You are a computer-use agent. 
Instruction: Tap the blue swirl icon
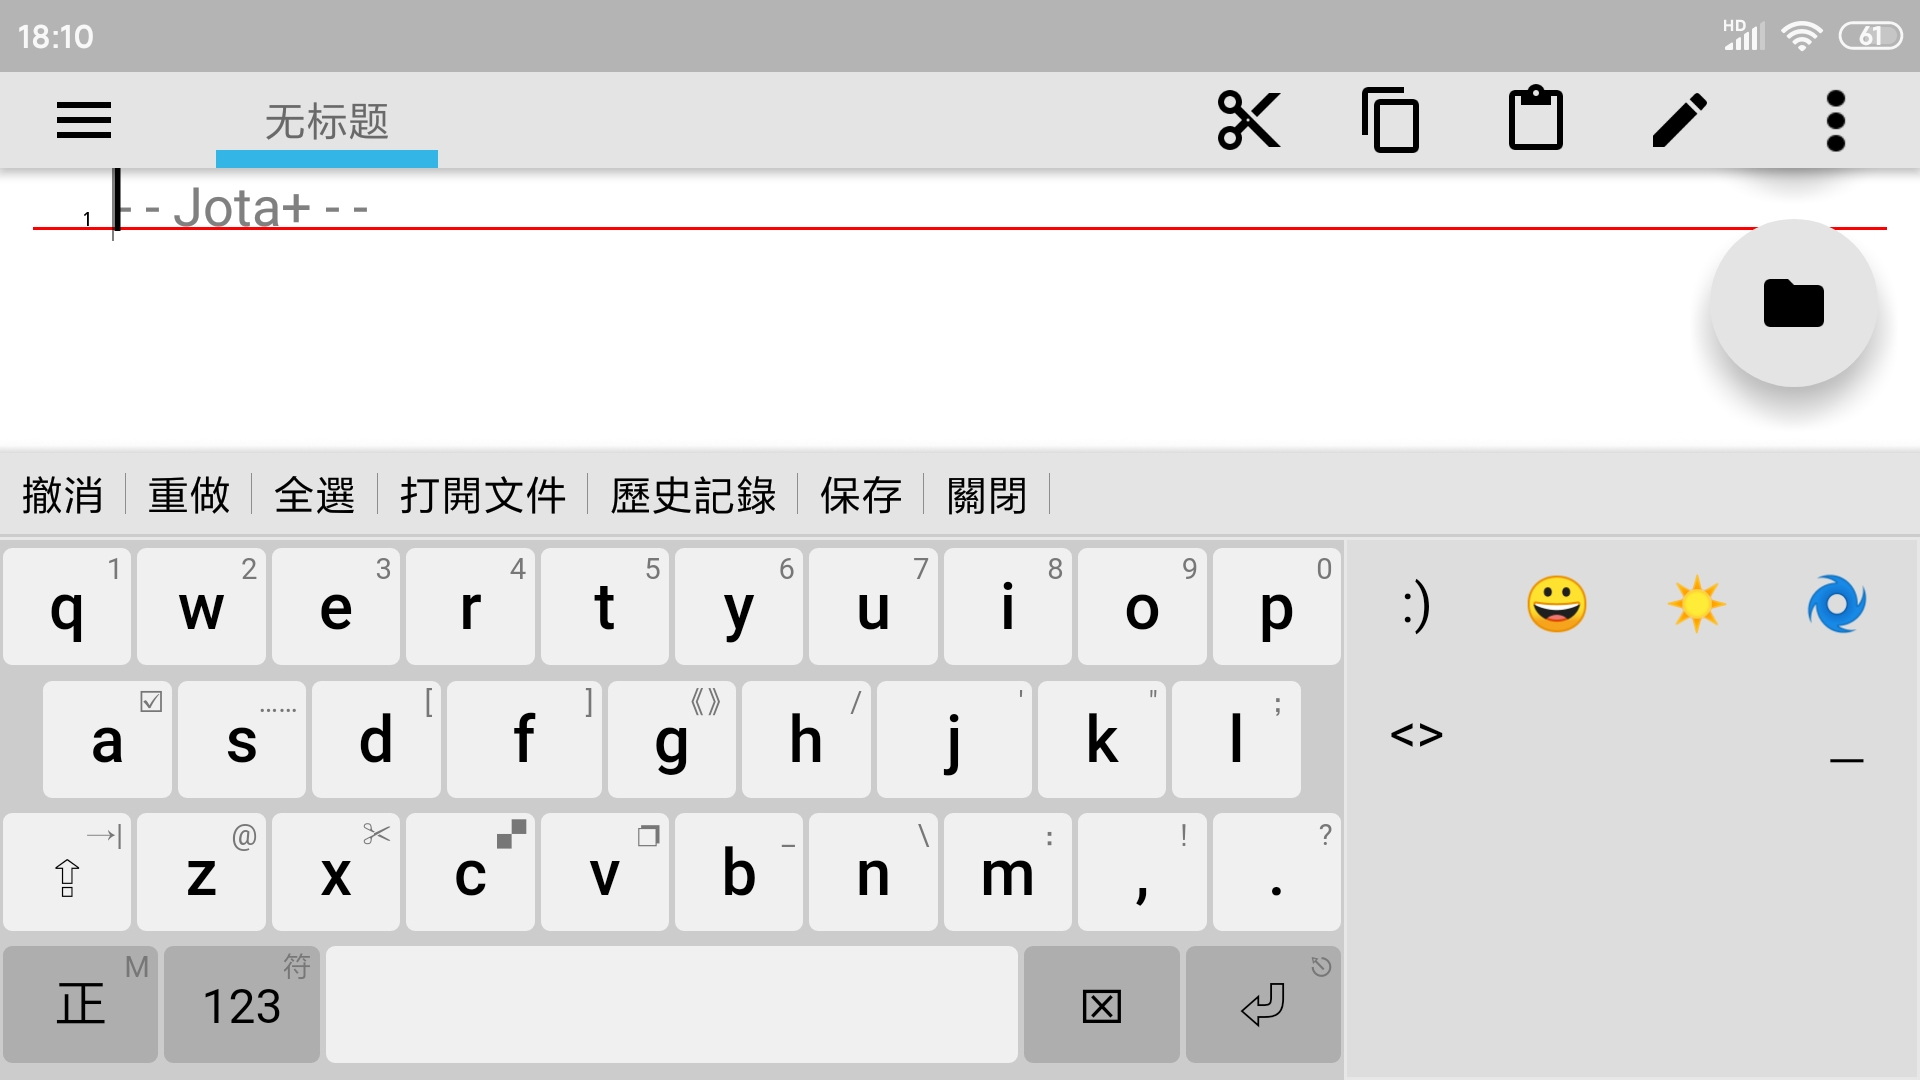click(x=1837, y=604)
